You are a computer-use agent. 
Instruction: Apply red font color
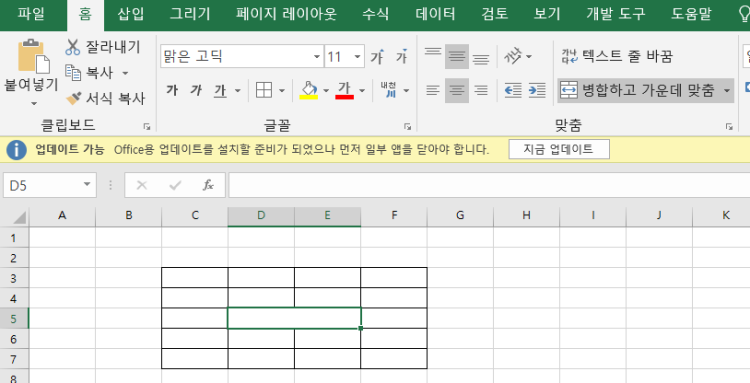[x=344, y=90]
